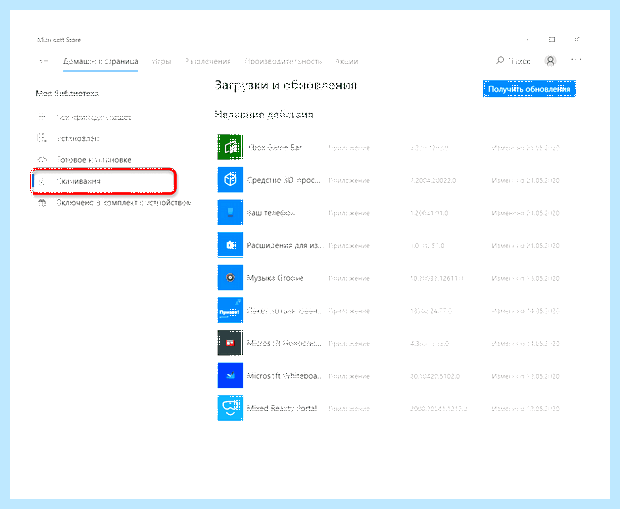Click the Xbox Game Bar green icon

230,147
